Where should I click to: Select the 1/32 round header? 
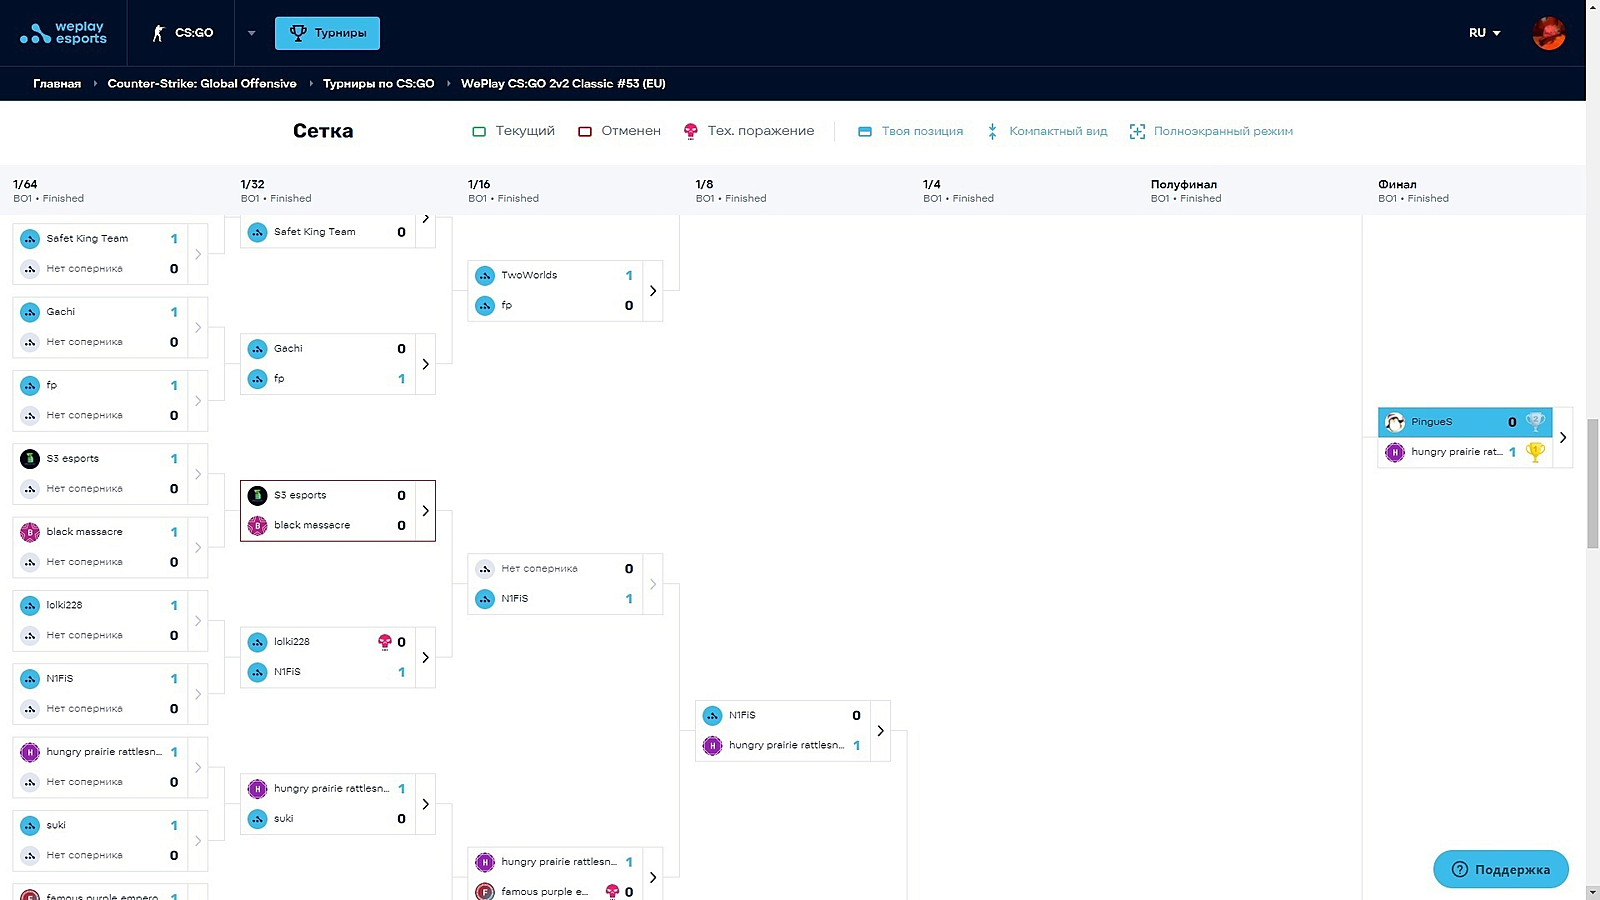click(276, 190)
